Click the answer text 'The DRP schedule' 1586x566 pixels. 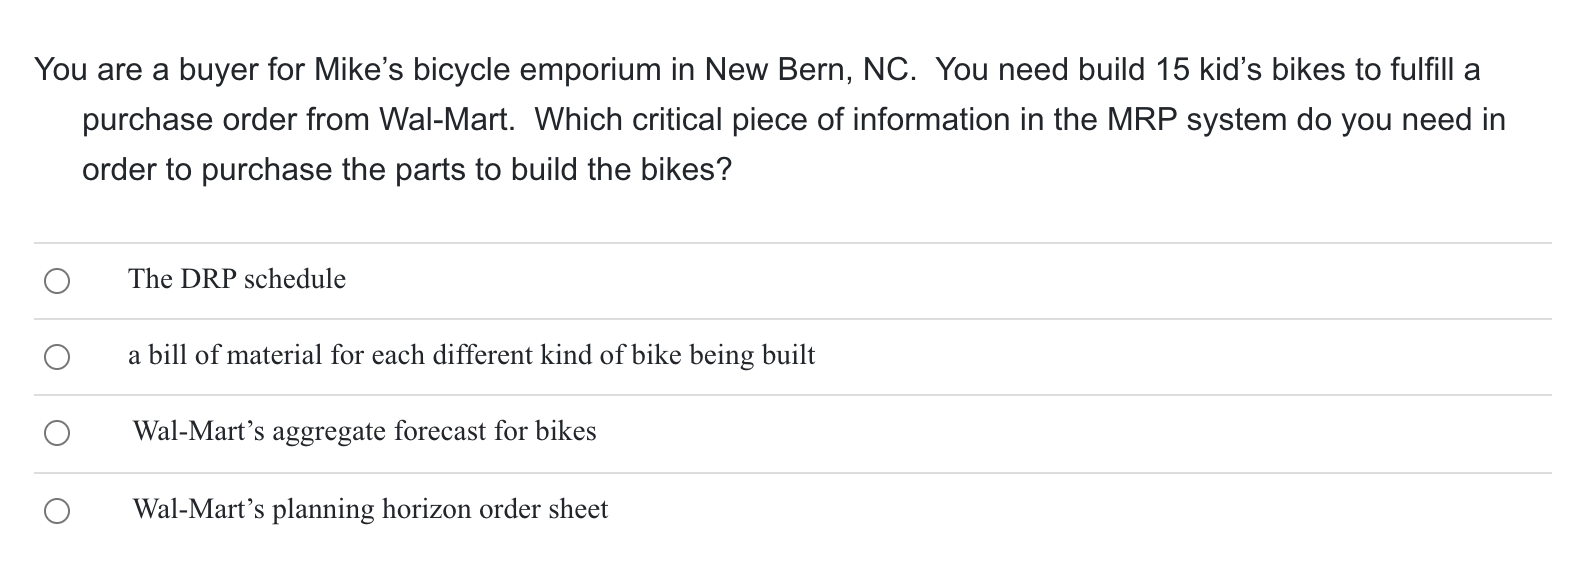[x=237, y=279]
